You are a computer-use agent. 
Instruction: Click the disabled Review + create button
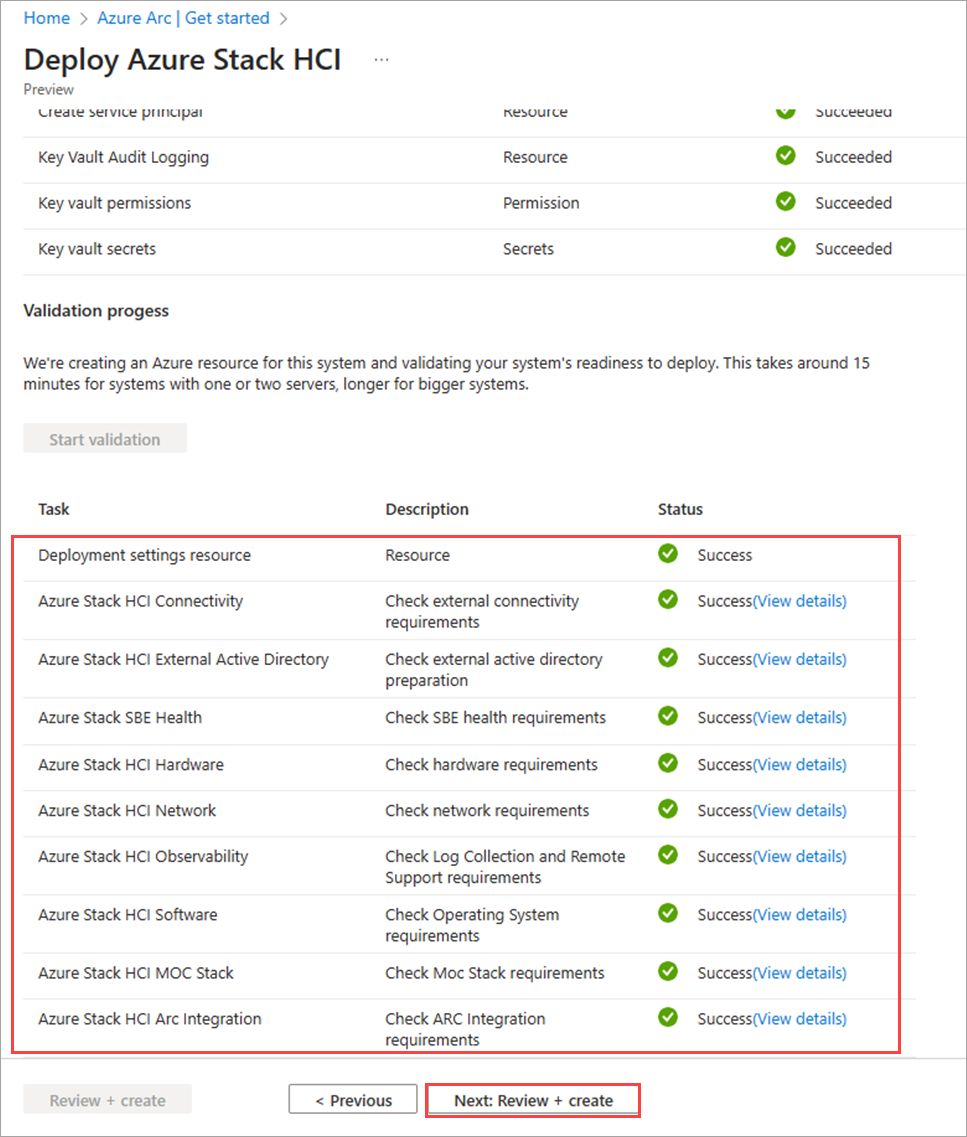tap(107, 1099)
